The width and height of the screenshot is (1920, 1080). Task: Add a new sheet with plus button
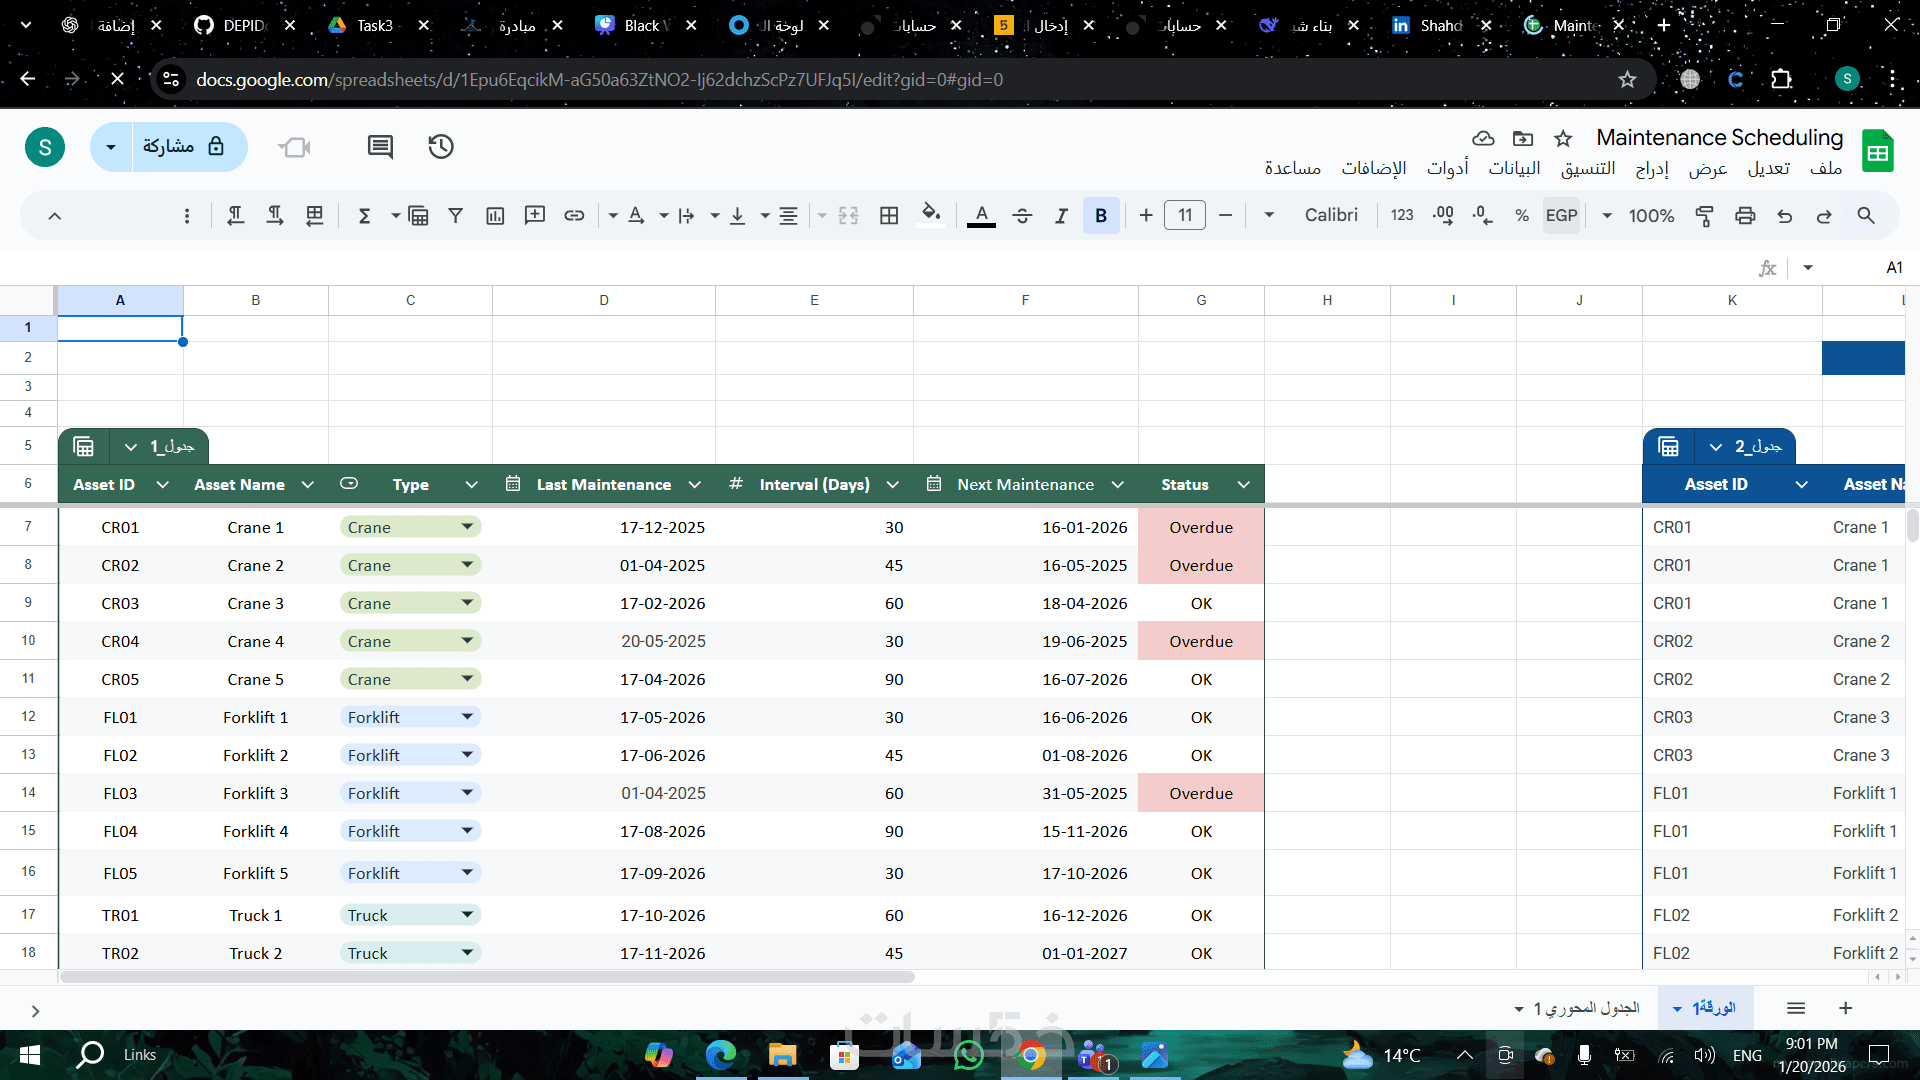click(x=1846, y=1008)
